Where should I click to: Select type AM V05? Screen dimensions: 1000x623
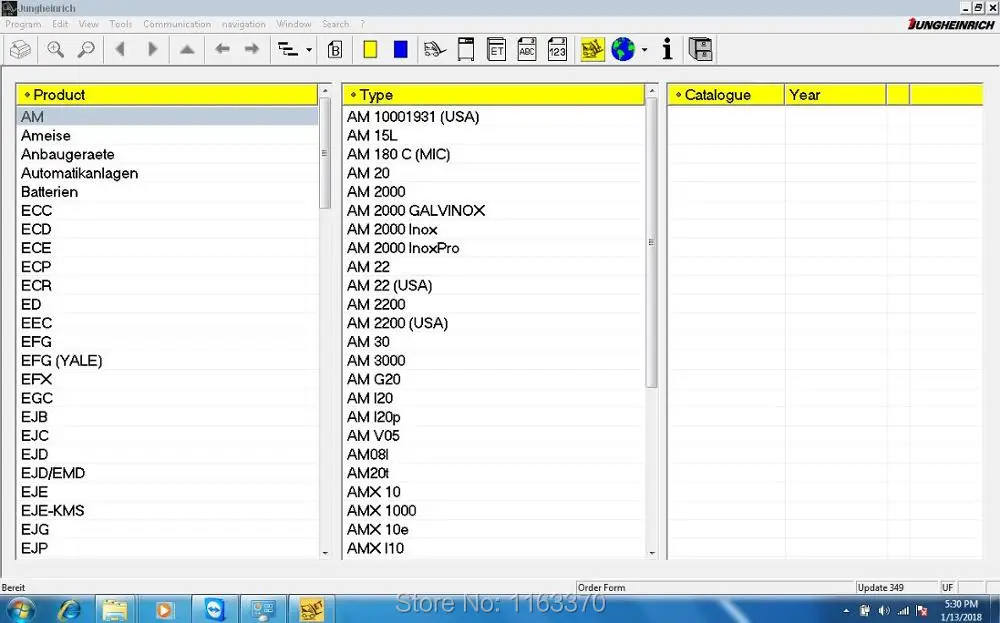pyautogui.click(x=494, y=436)
